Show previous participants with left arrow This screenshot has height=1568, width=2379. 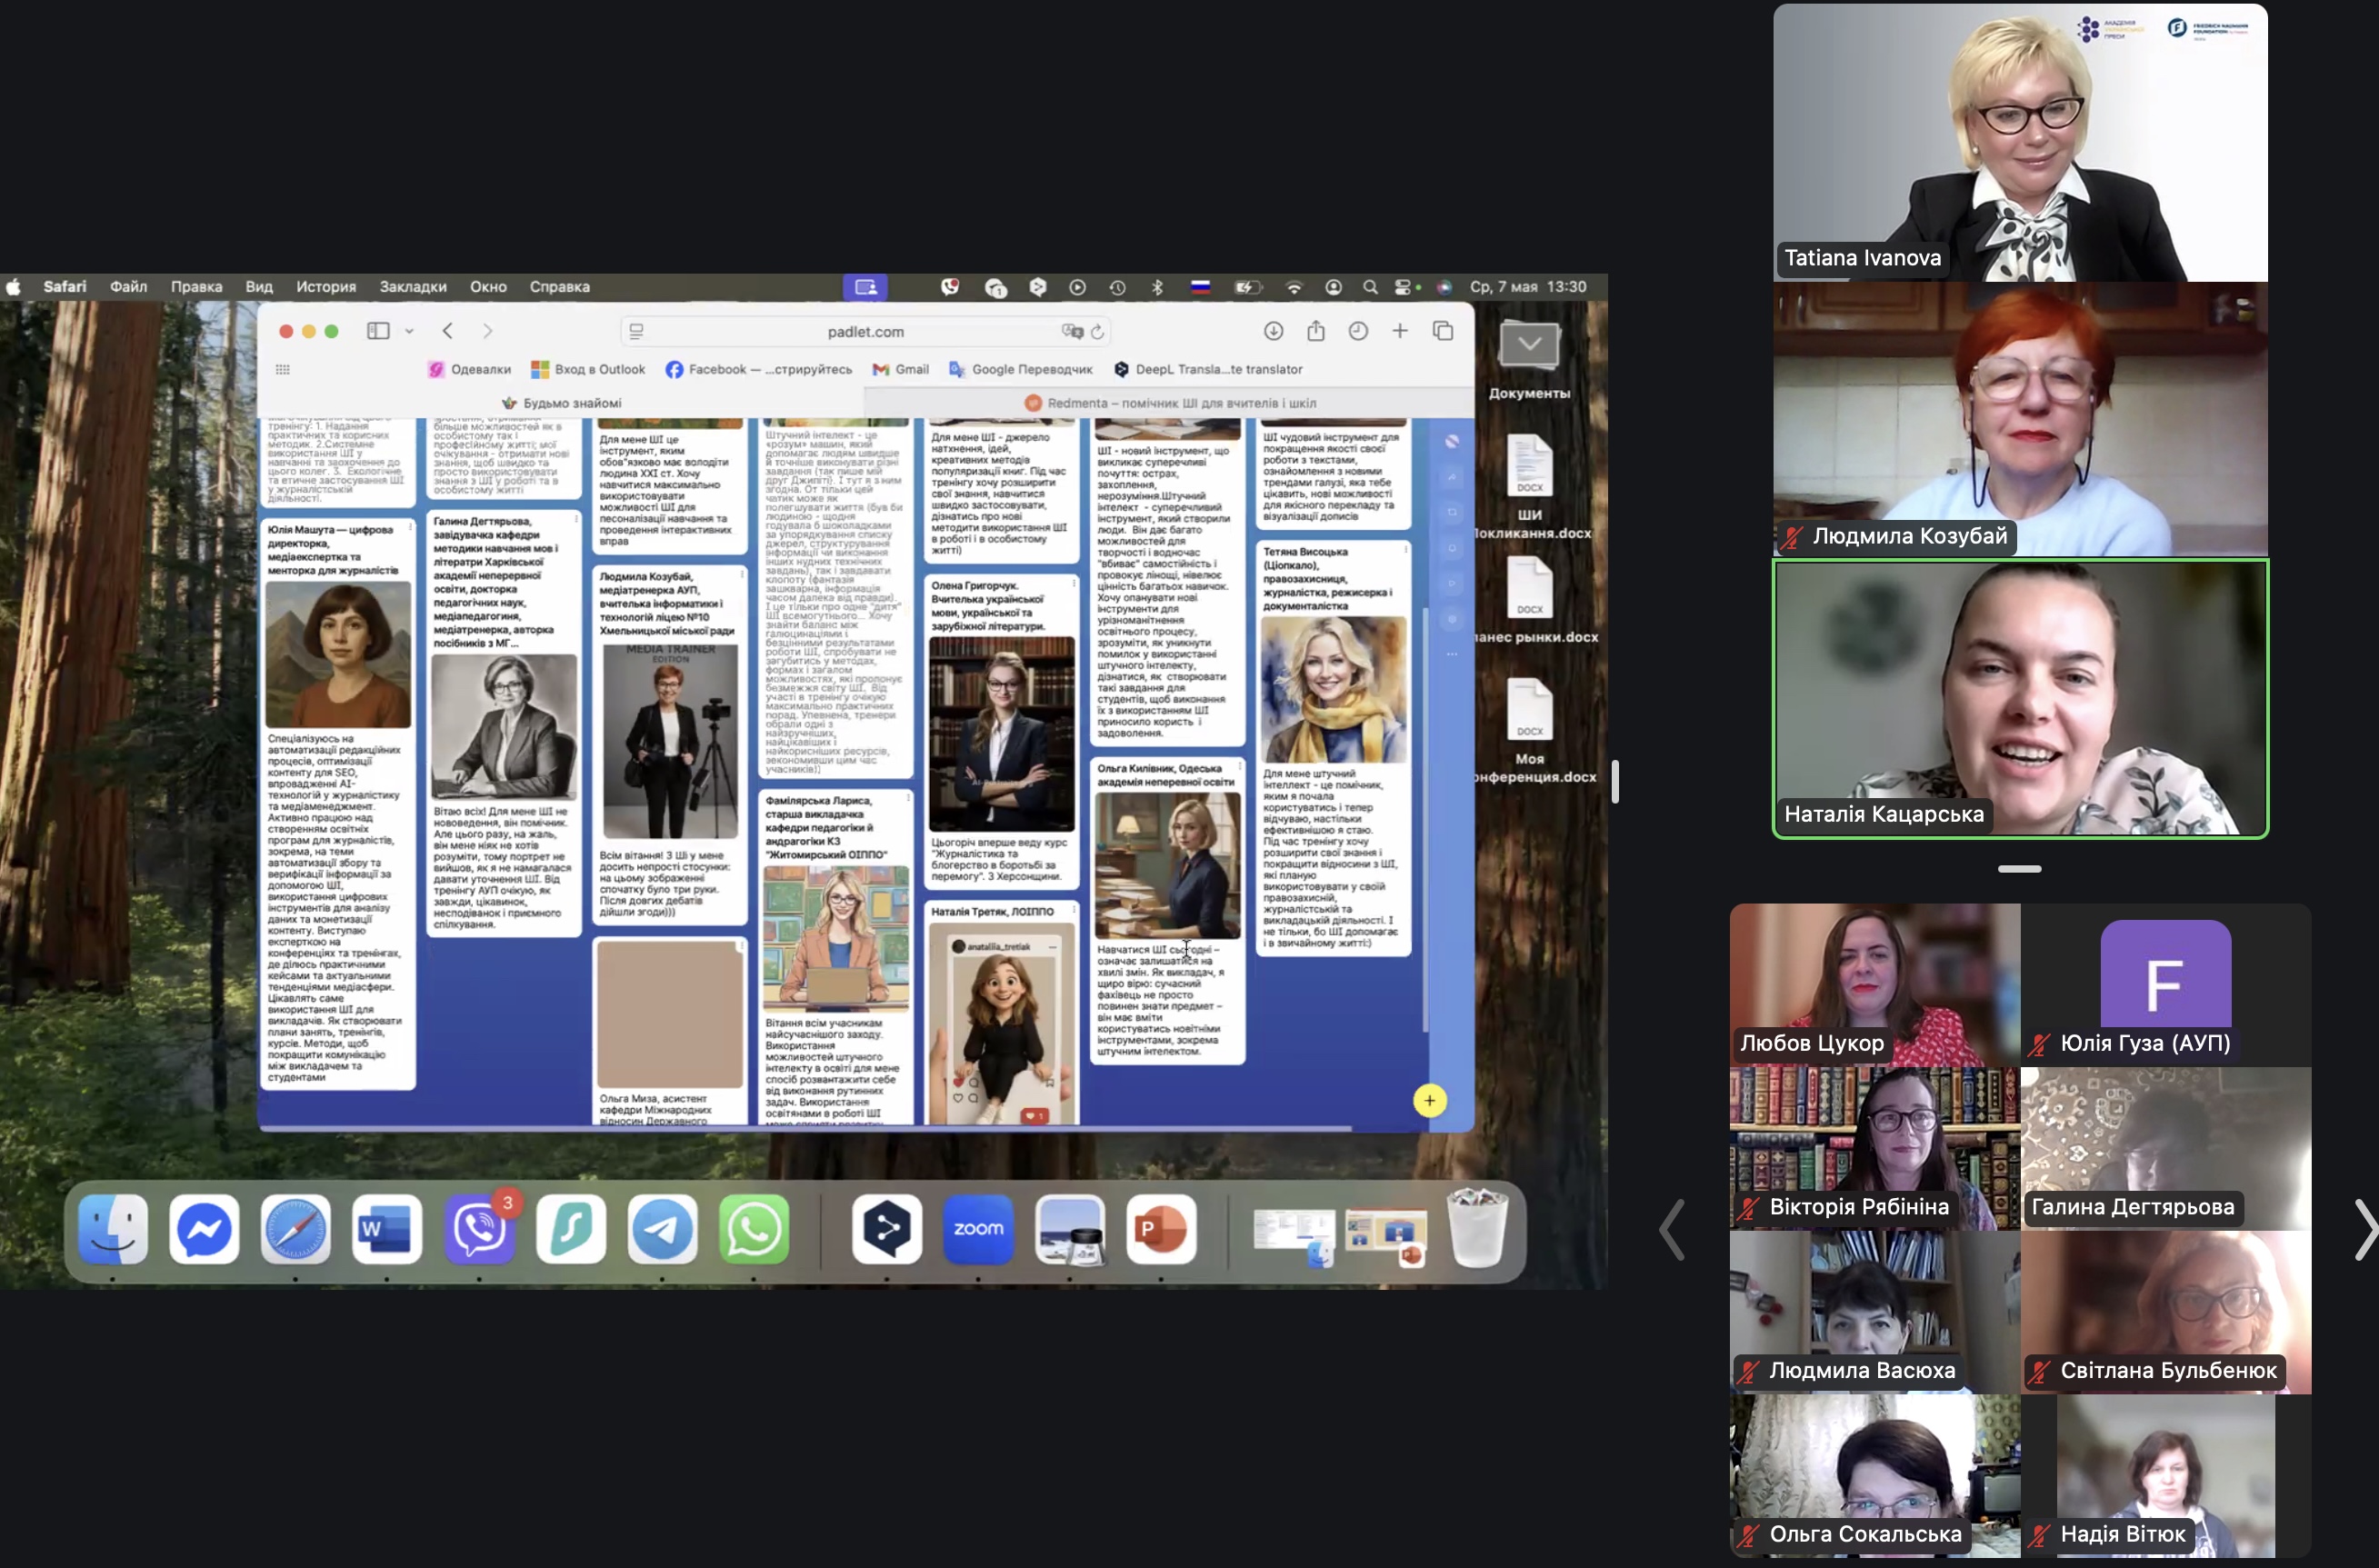tap(1672, 1229)
